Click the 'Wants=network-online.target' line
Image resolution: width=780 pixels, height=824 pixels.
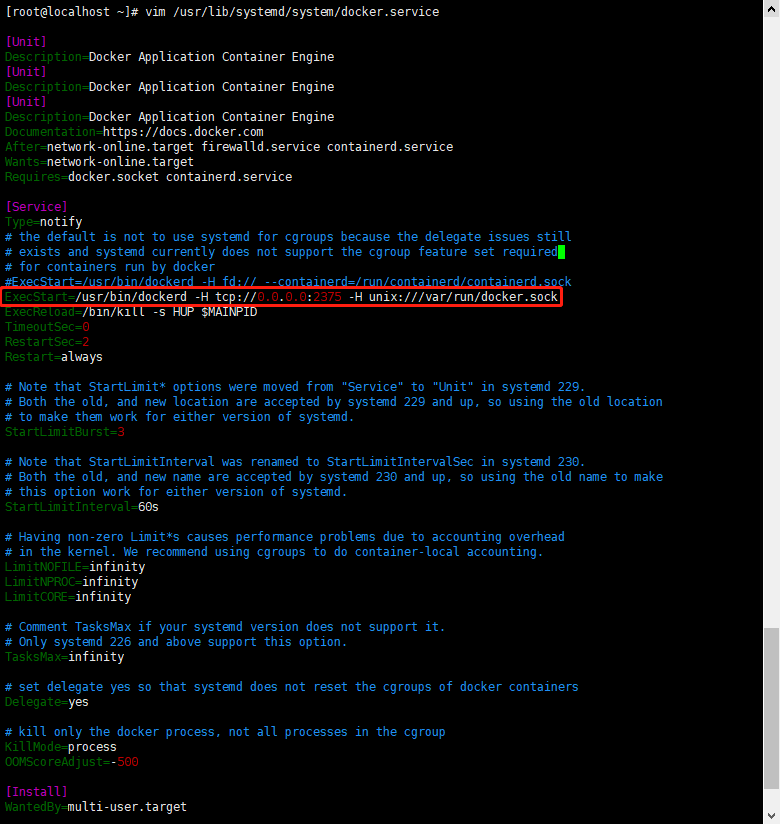(x=99, y=162)
